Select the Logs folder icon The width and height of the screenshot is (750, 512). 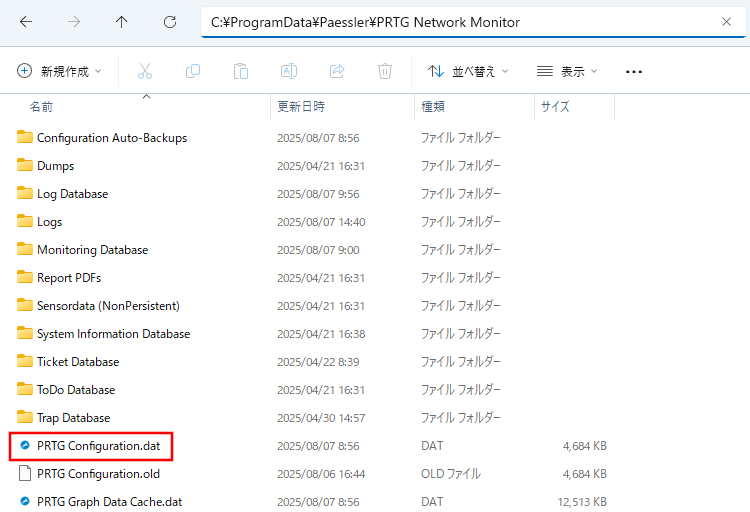point(25,221)
